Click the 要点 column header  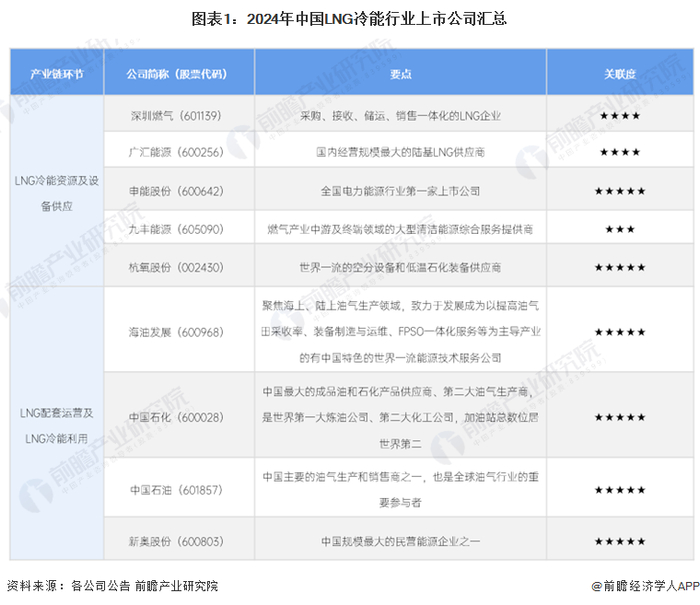coord(400,72)
